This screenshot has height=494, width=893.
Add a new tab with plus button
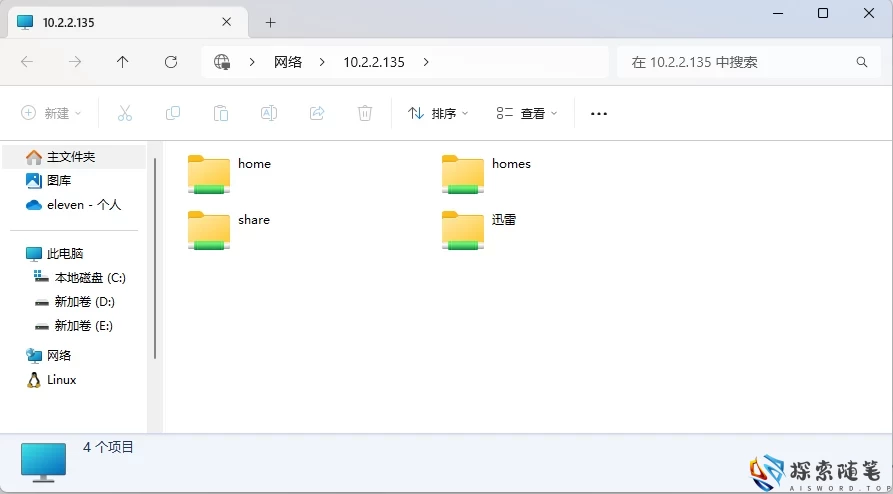(x=271, y=23)
